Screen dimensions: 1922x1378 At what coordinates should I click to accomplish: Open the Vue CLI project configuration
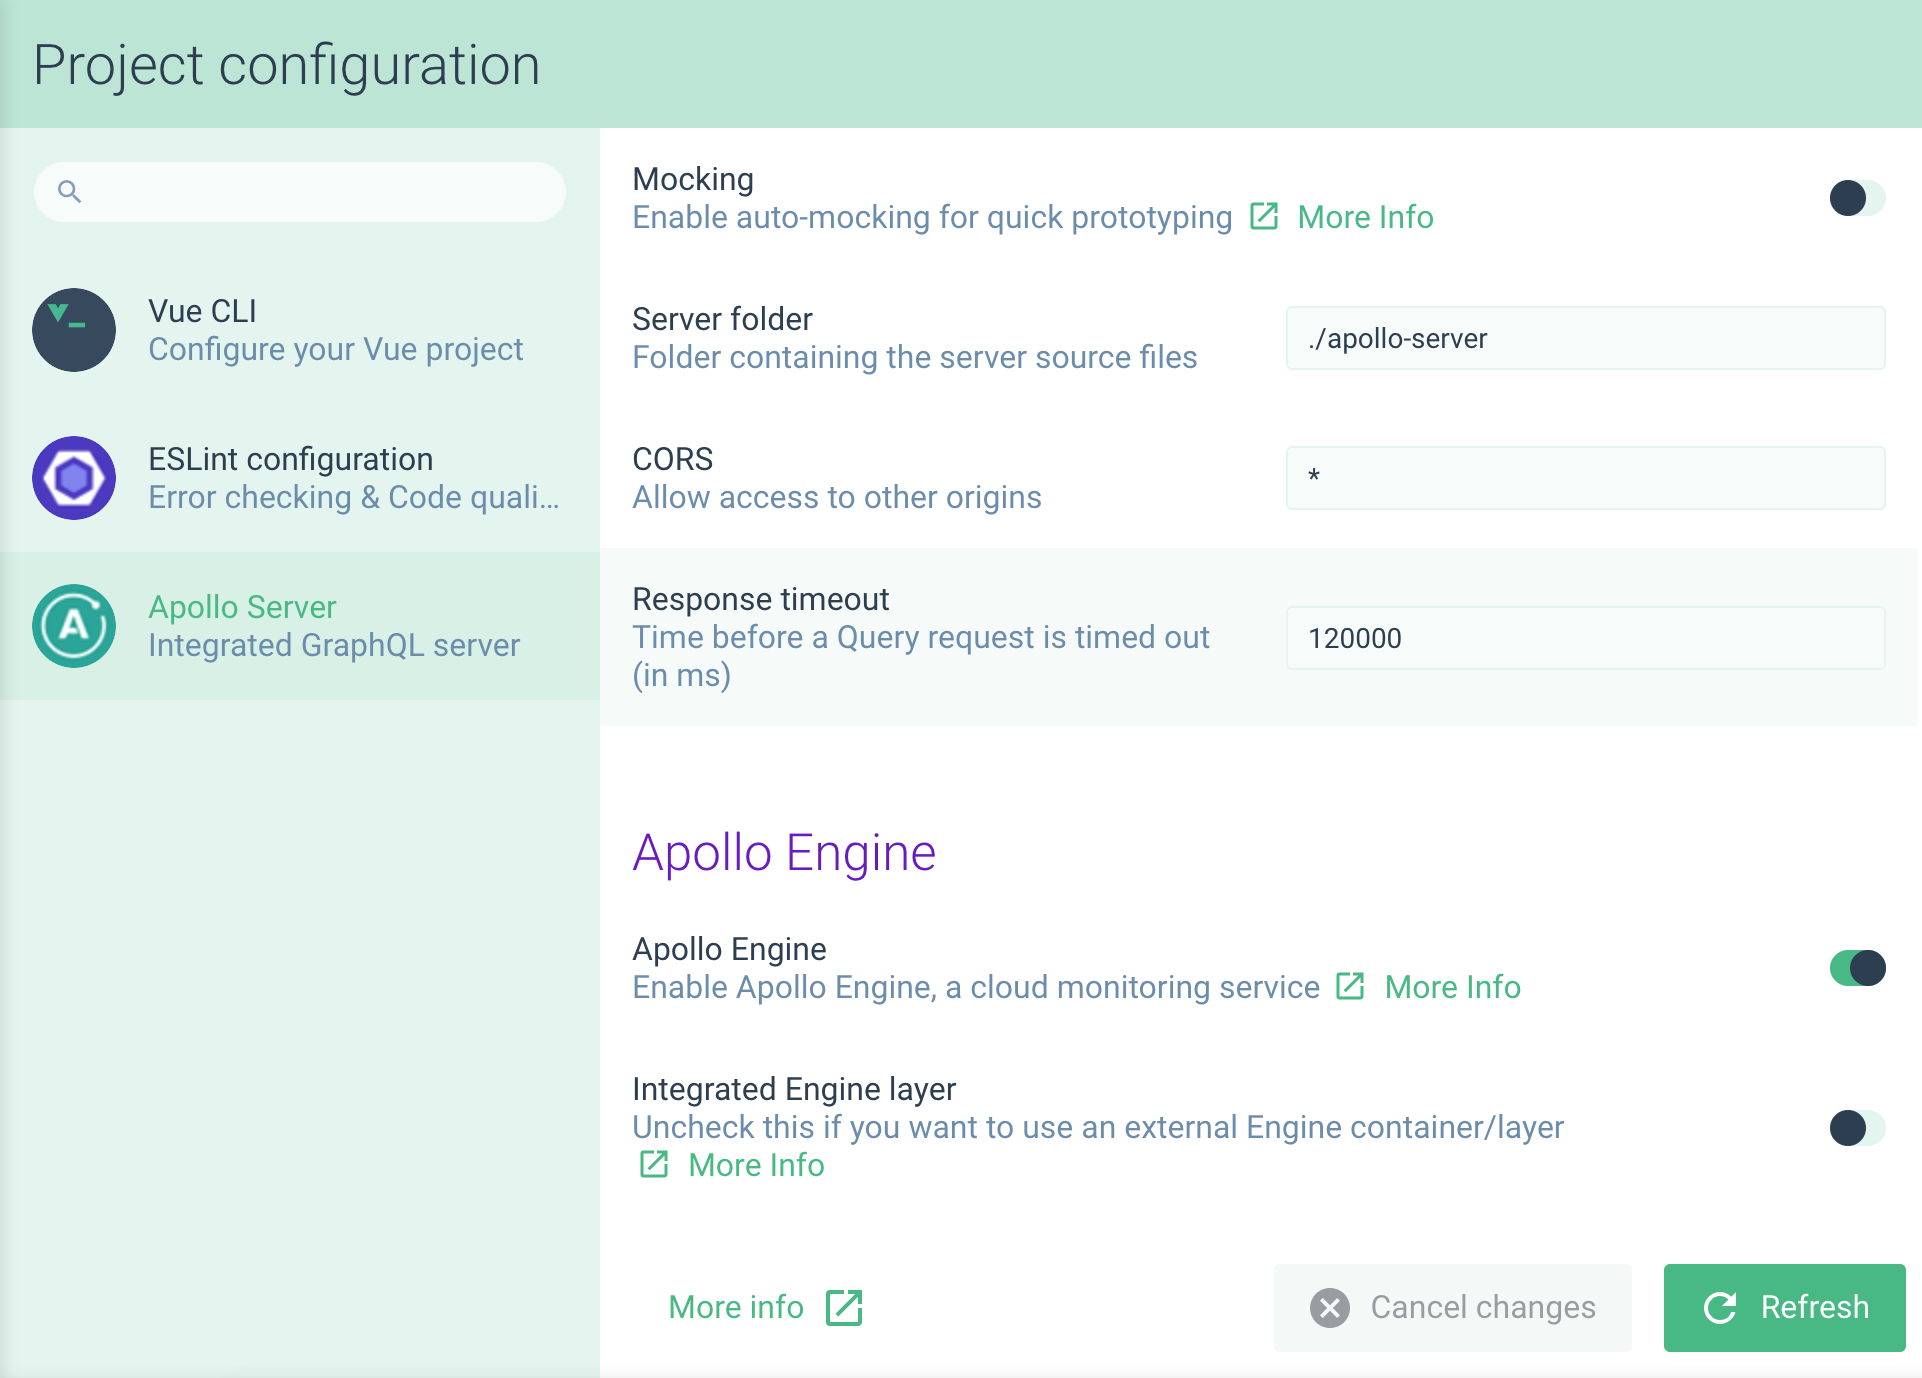pyautogui.click(x=298, y=328)
